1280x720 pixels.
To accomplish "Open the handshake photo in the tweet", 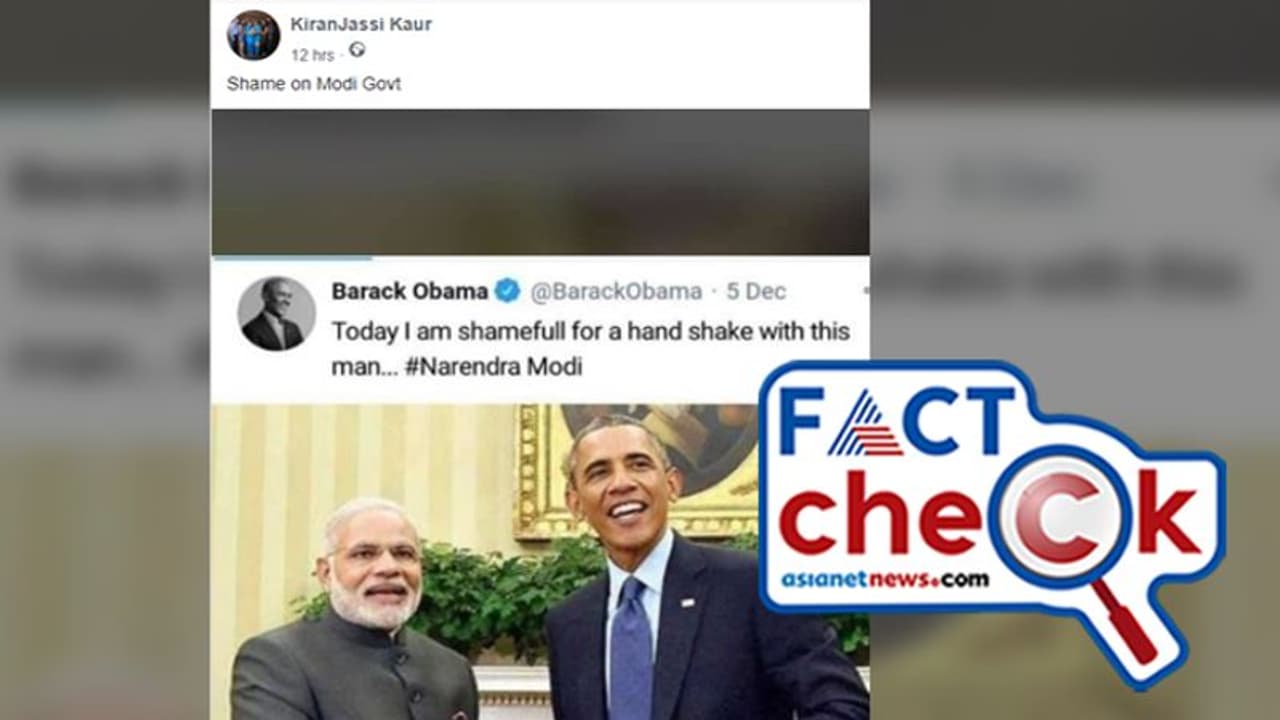I will tap(540, 562).
